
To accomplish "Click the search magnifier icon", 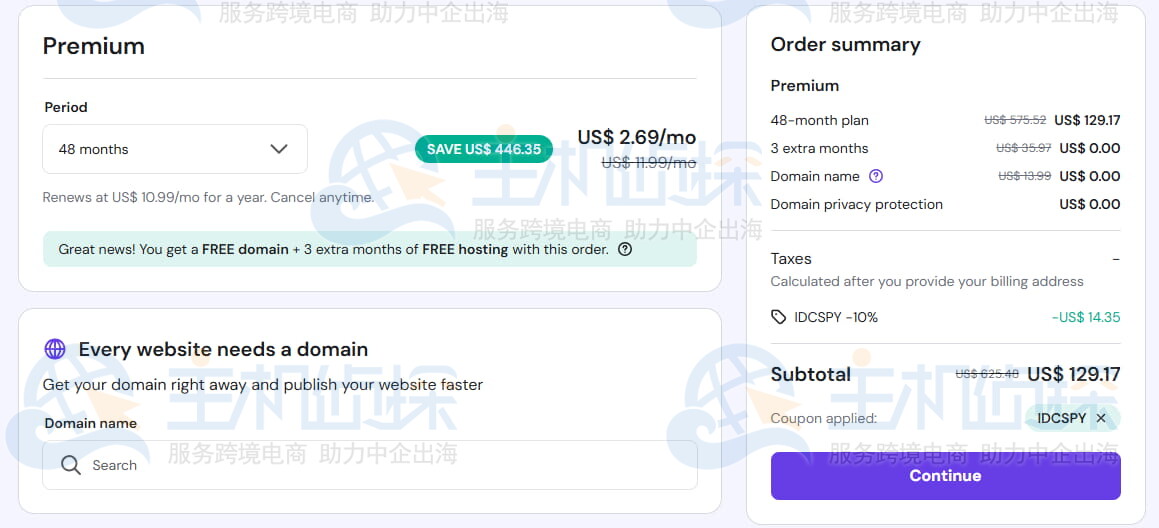I will coord(70,465).
